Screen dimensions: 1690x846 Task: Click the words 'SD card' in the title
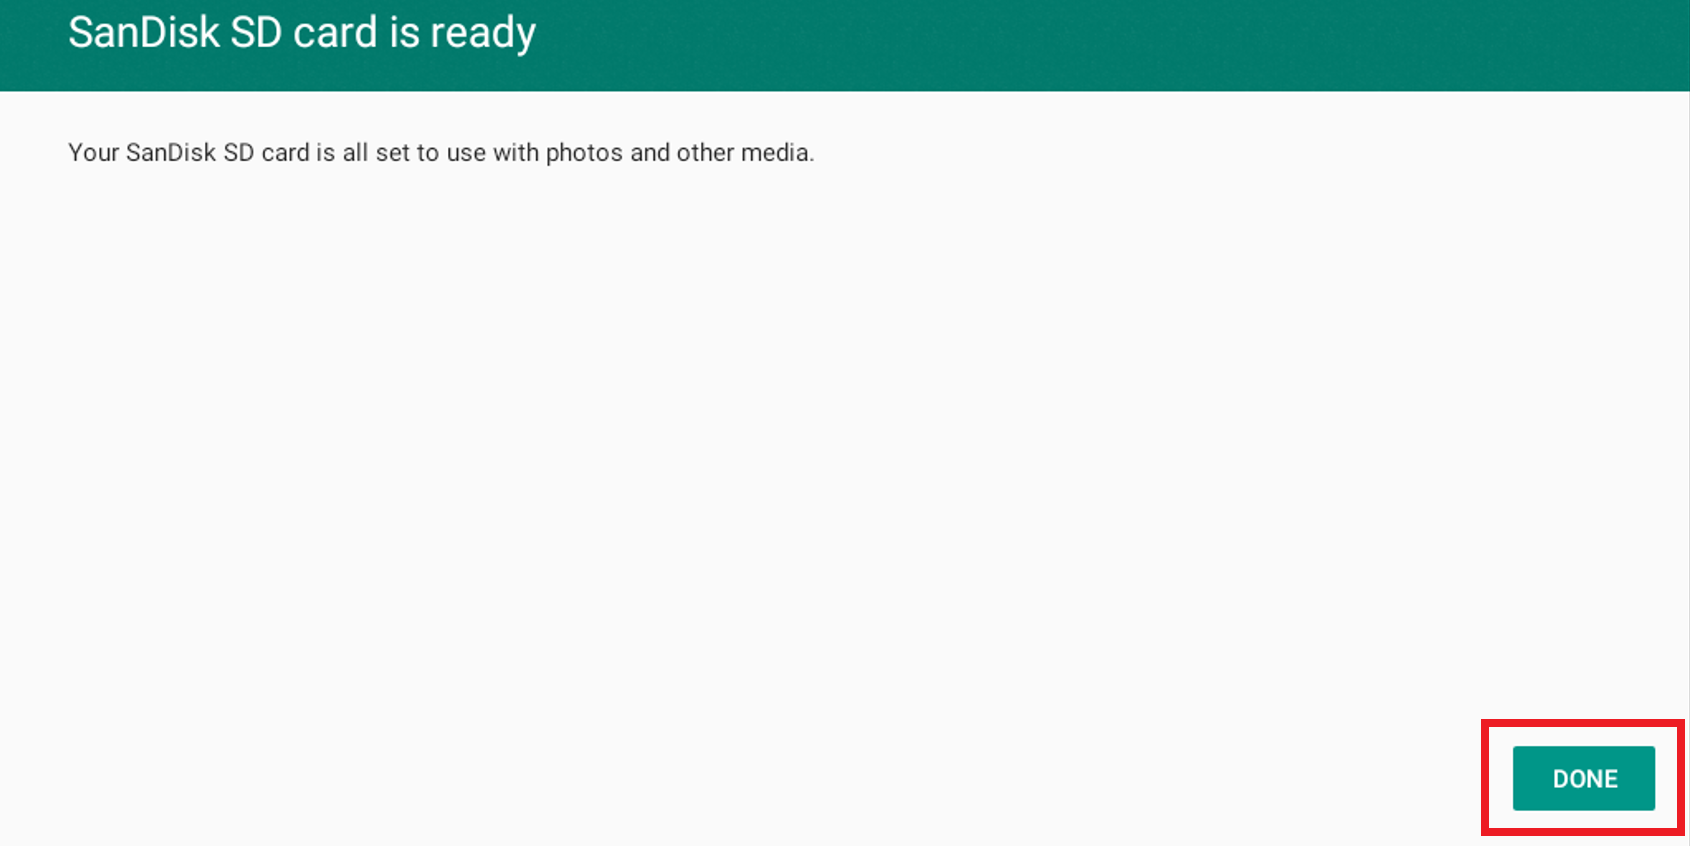(304, 32)
